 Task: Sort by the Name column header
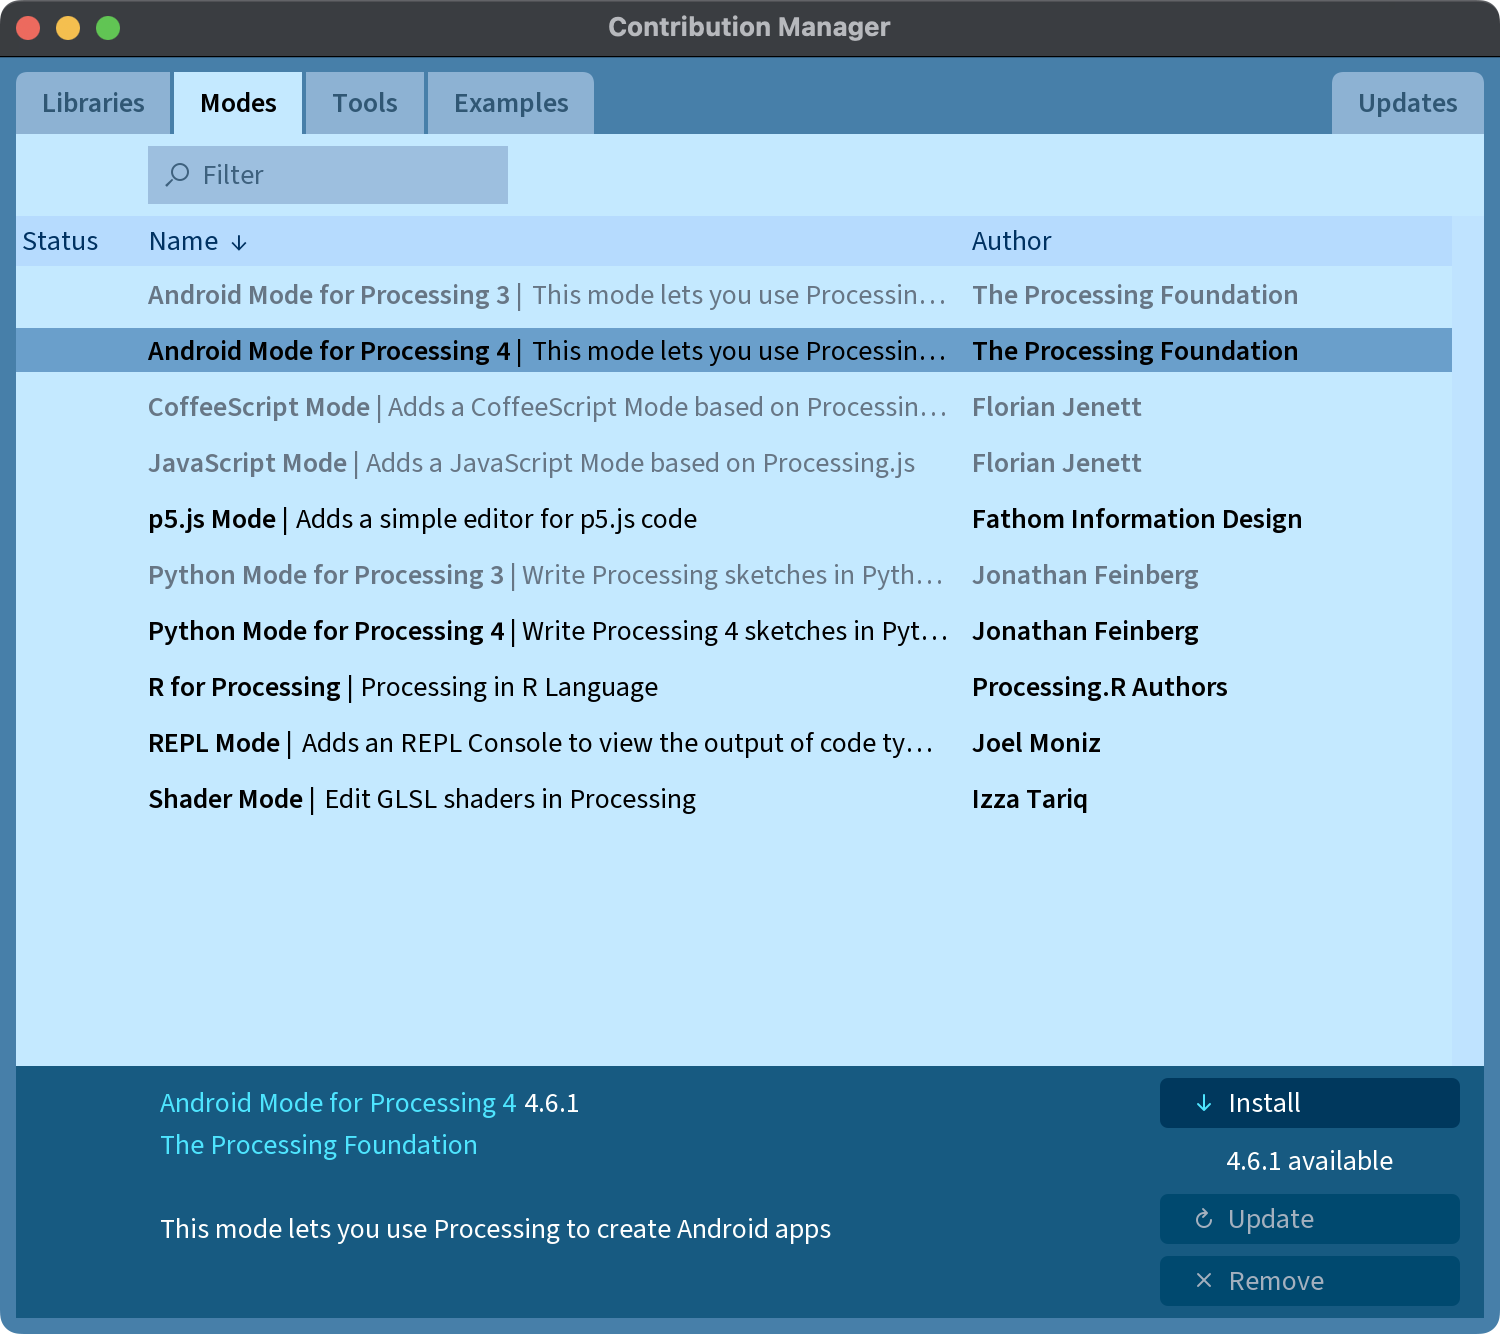(x=183, y=241)
